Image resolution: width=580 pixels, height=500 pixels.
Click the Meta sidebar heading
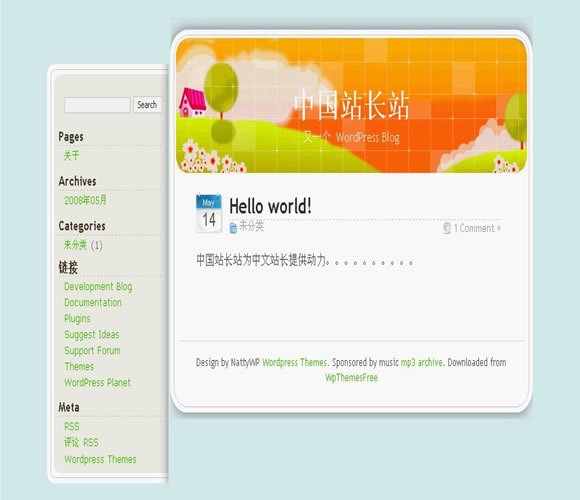tap(69, 407)
